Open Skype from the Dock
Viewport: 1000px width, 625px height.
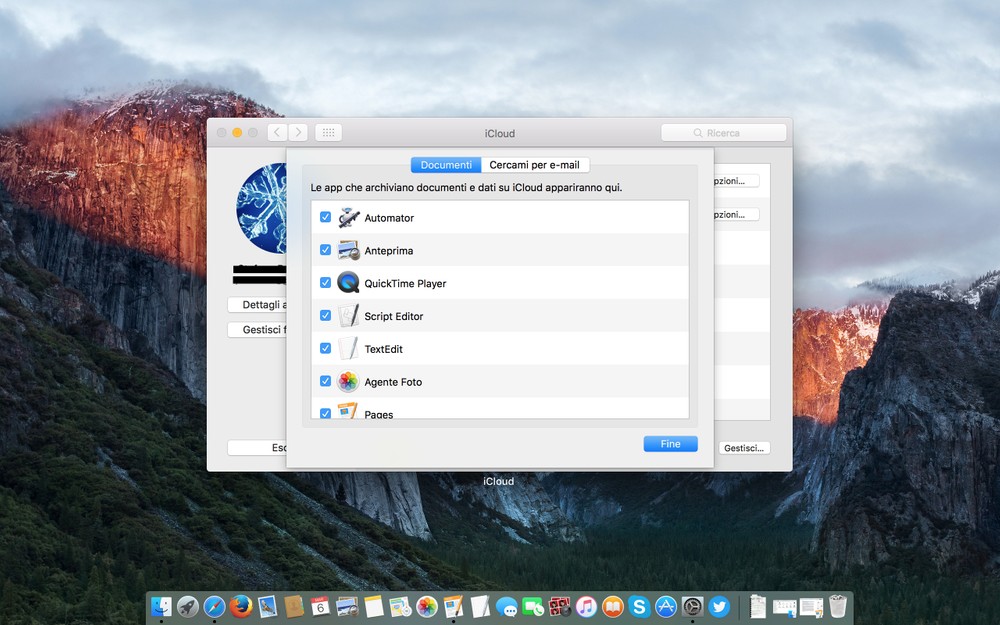[x=640, y=606]
